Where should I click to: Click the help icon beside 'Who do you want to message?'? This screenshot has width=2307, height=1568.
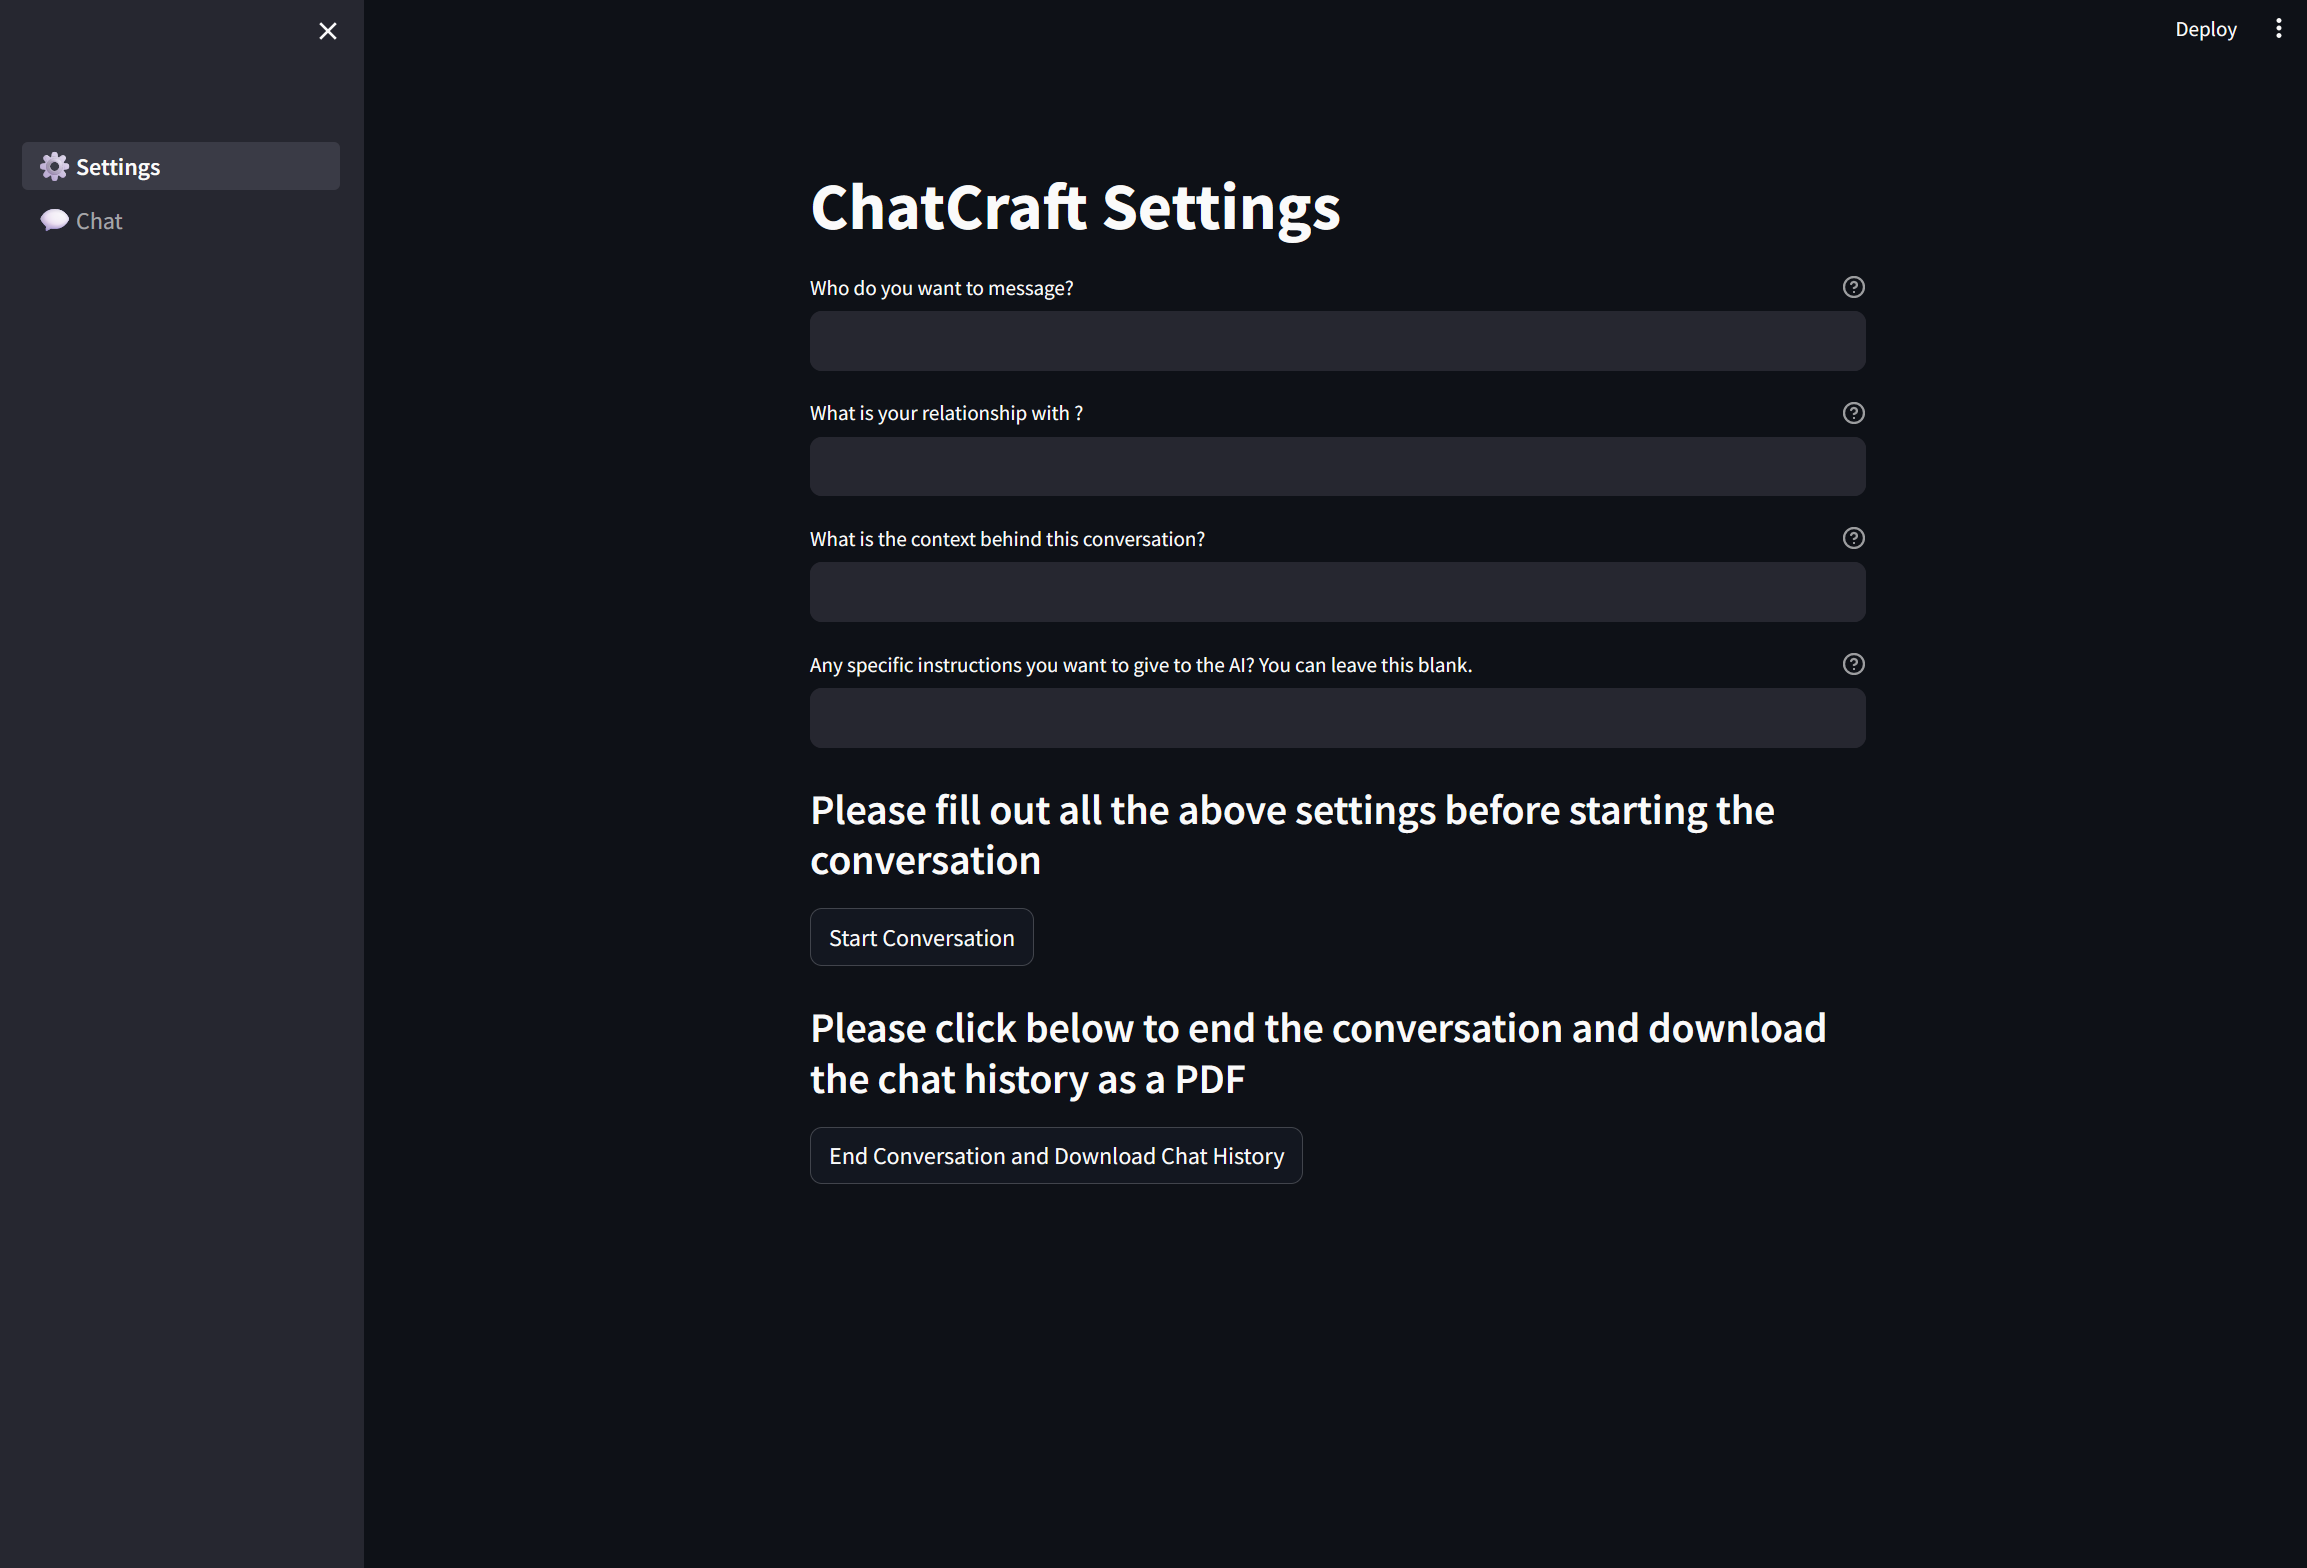(1852, 287)
